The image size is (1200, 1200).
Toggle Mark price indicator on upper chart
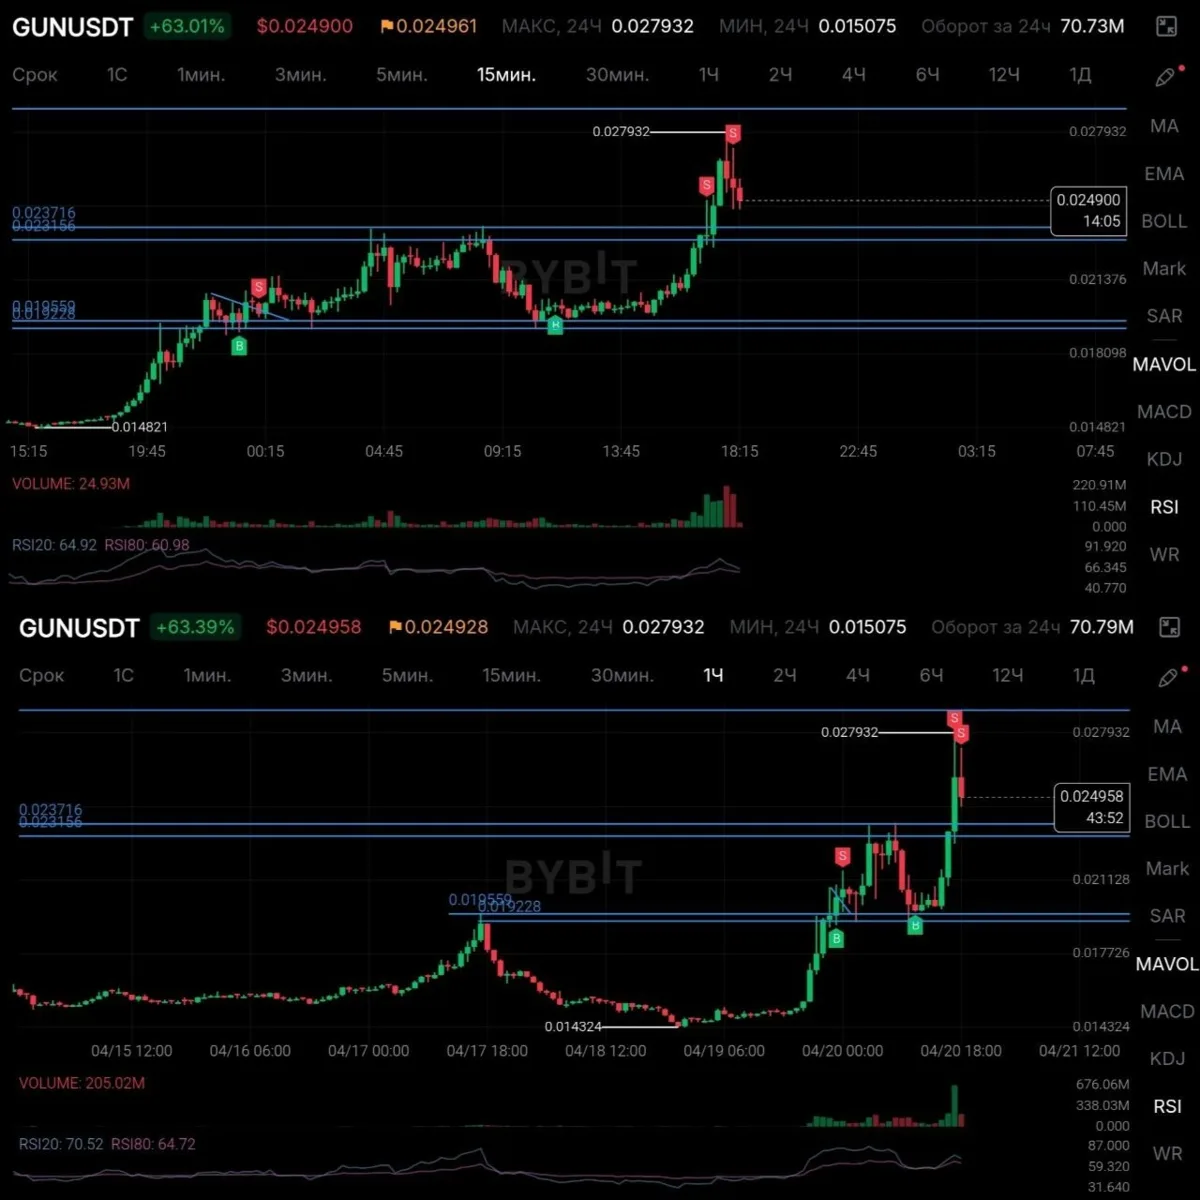[1164, 268]
